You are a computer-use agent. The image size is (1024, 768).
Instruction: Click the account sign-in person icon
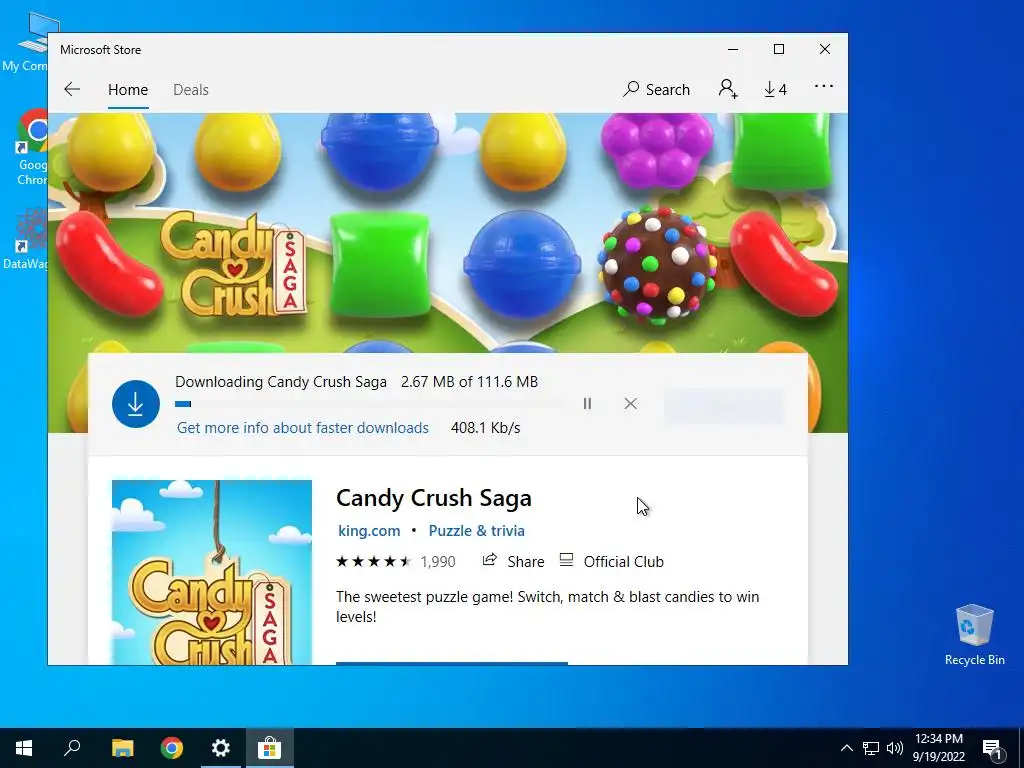tap(728, 89)
